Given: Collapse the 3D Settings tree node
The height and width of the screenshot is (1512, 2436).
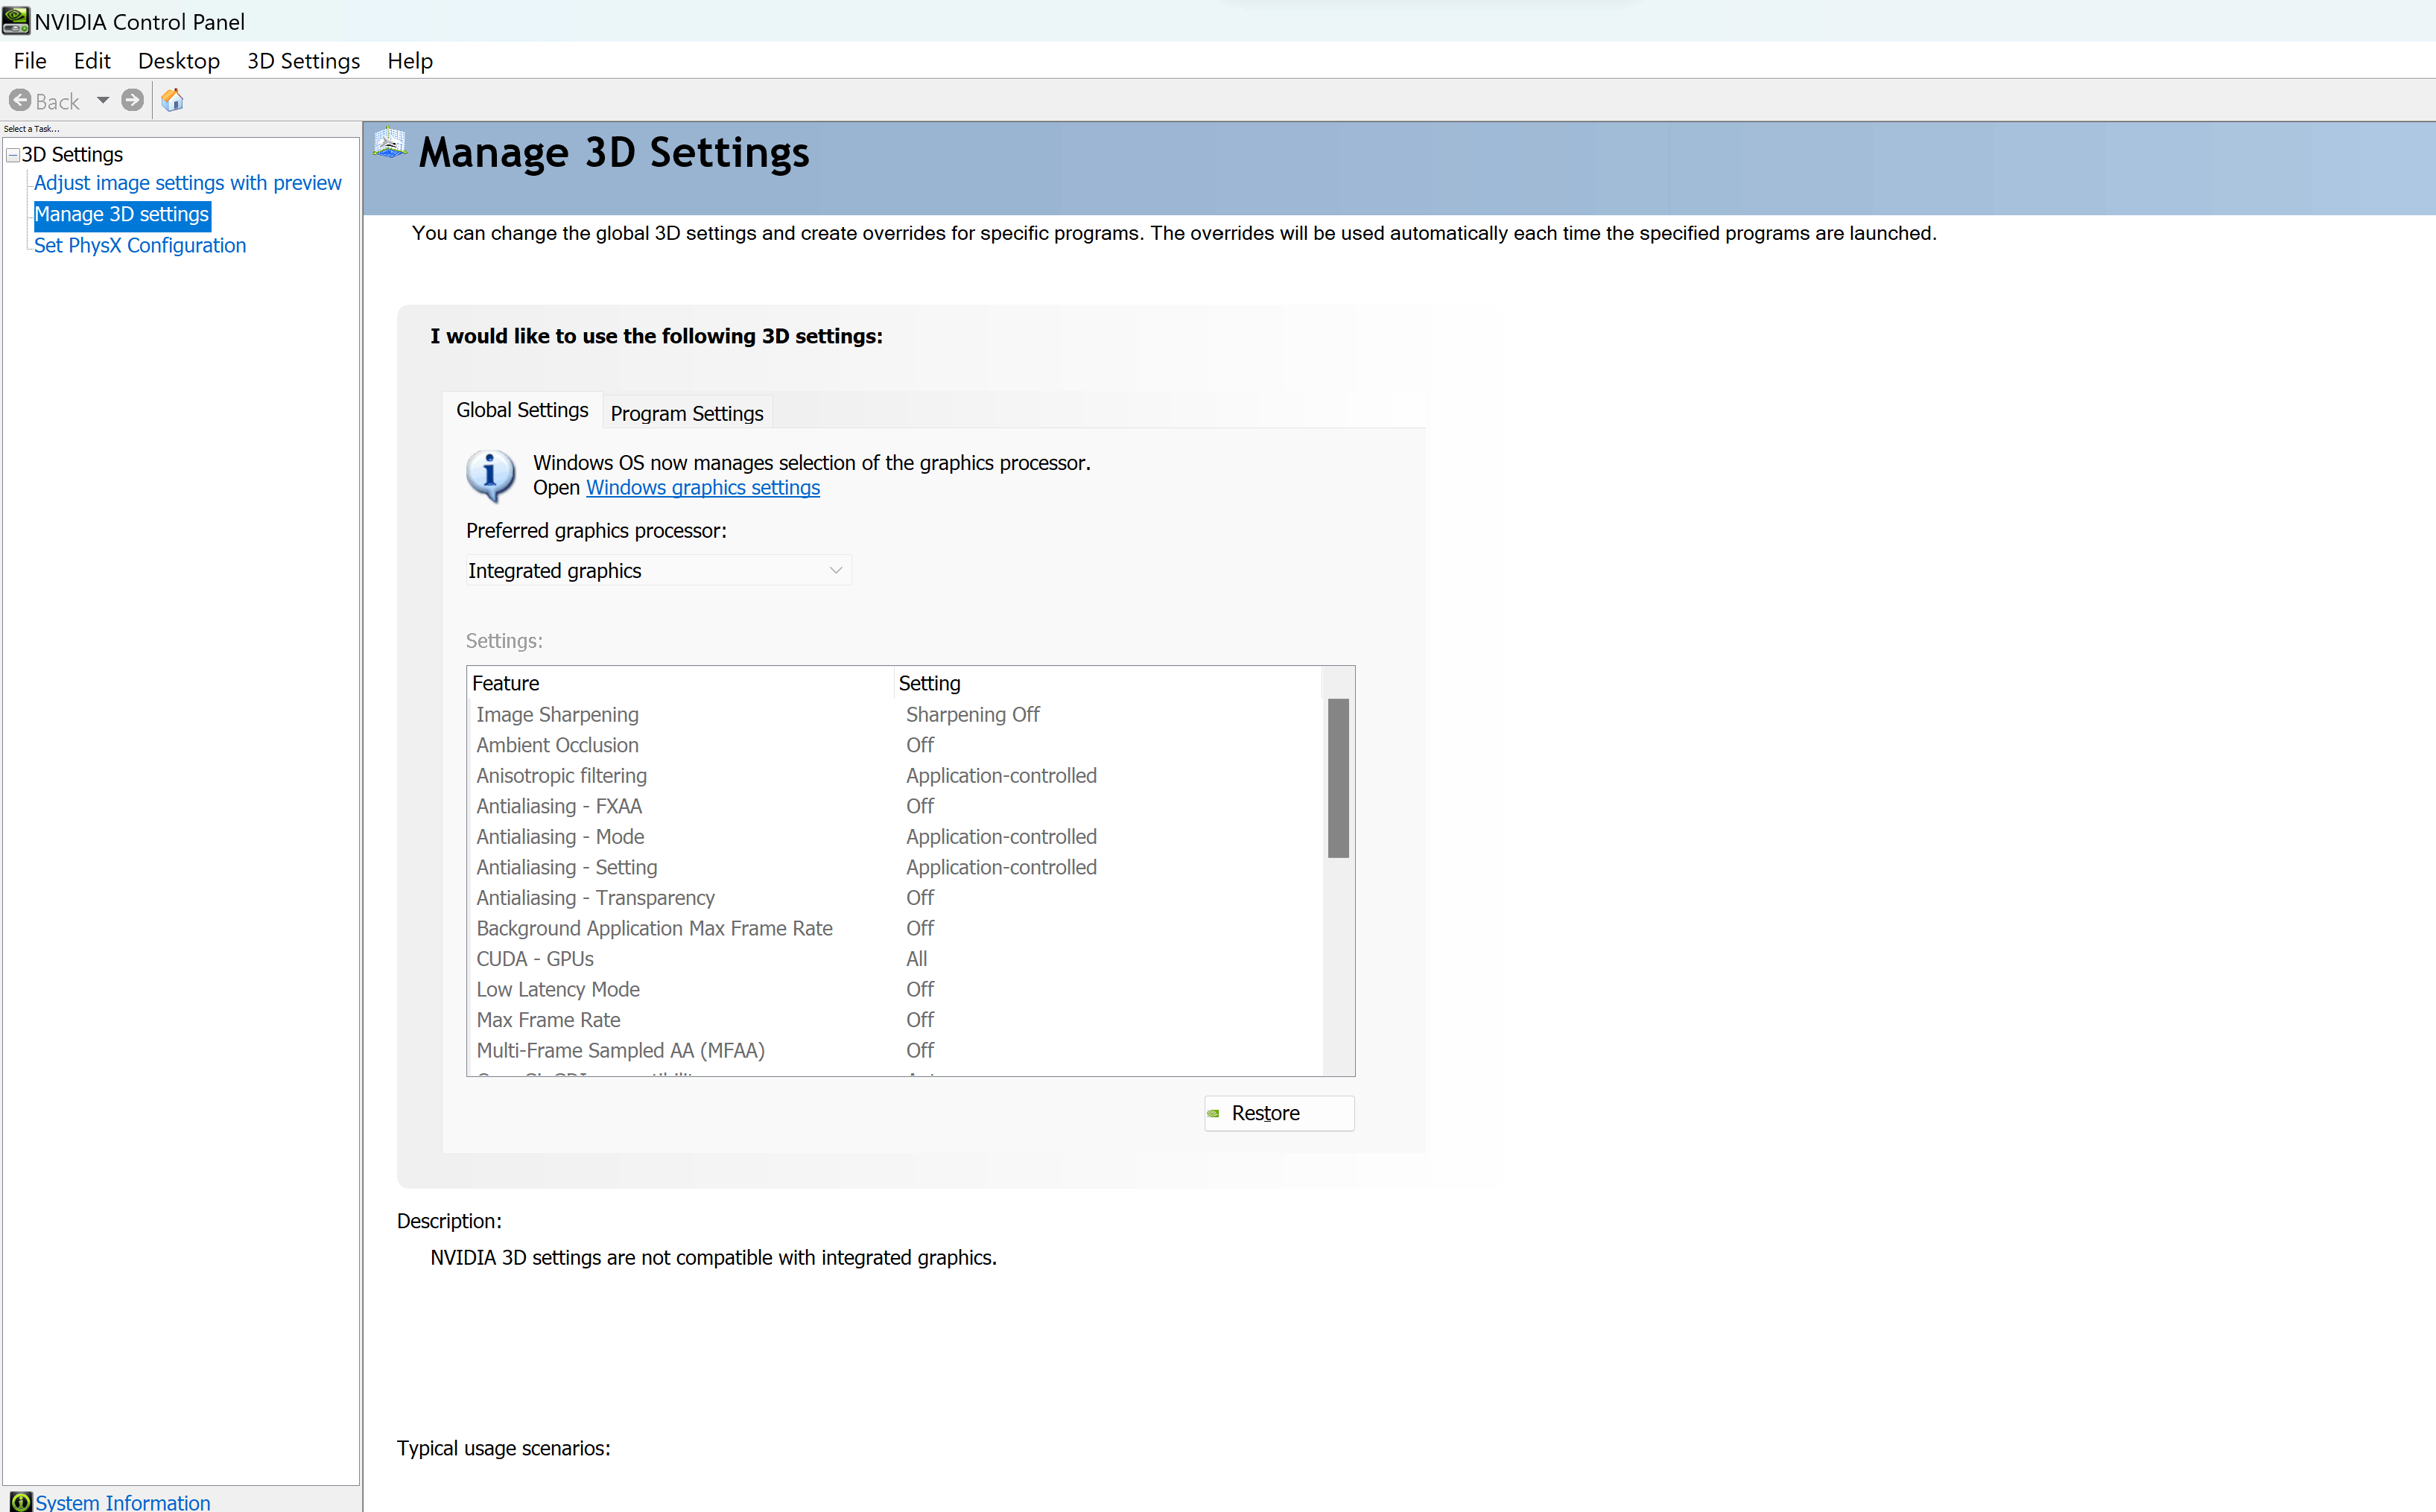Looking at the screenshot, I should tap(13, 155).
